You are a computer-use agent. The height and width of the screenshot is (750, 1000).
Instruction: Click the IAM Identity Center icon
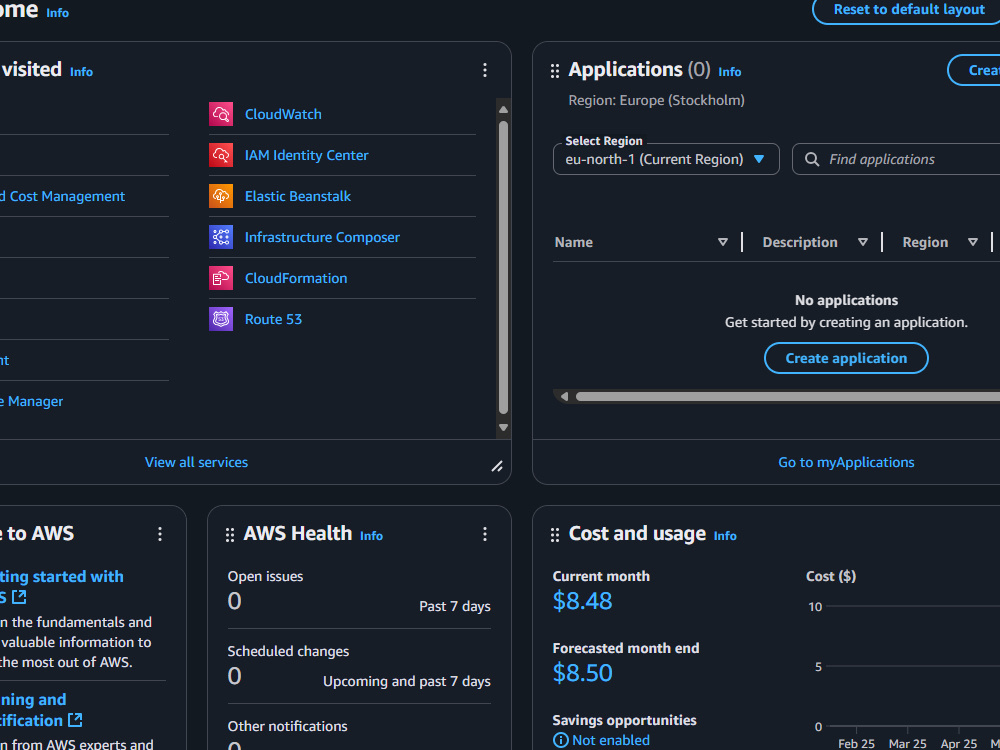221,155
